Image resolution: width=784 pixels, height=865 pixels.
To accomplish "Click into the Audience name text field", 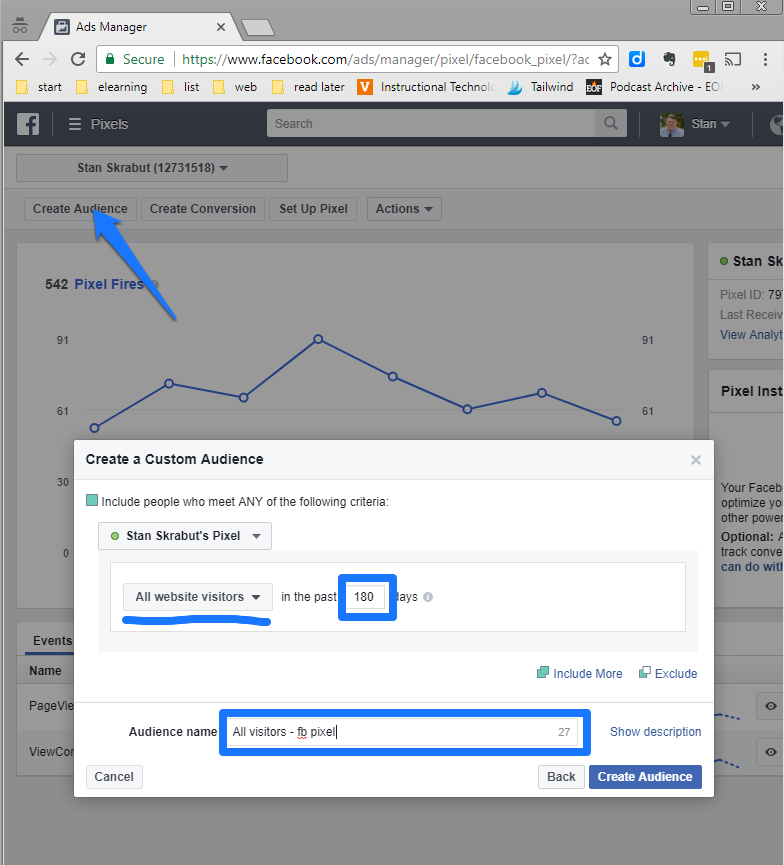I will pyautogui.click(x=390, y=732).
